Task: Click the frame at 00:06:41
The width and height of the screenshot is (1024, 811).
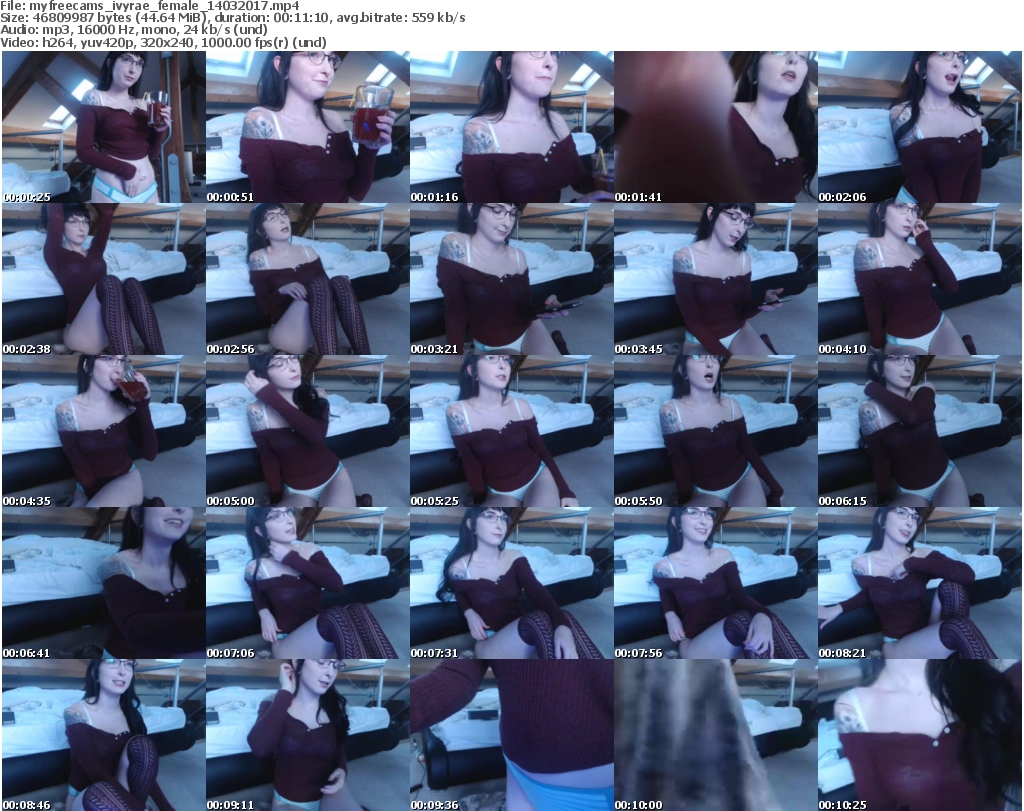Action: click(104, 583)
